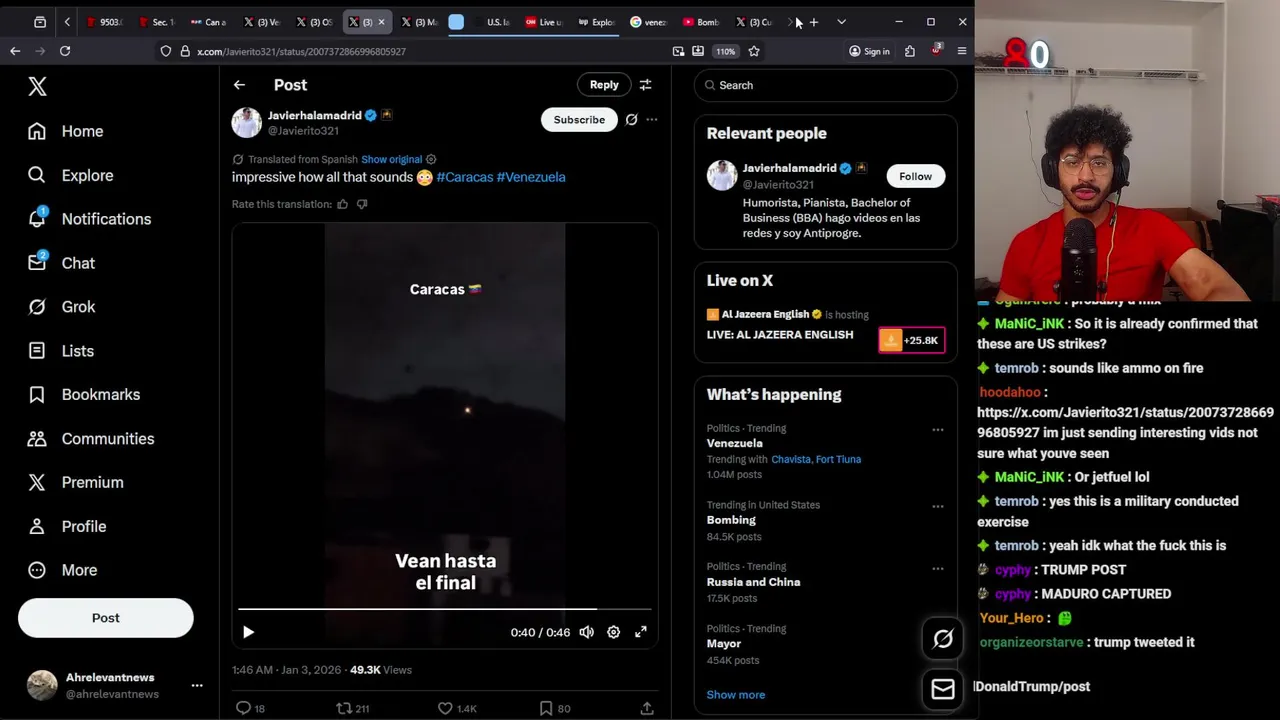Screen dimensions: 1280x720
Task: Go back using the Post header arrow
Action: [x=239, y=85]
